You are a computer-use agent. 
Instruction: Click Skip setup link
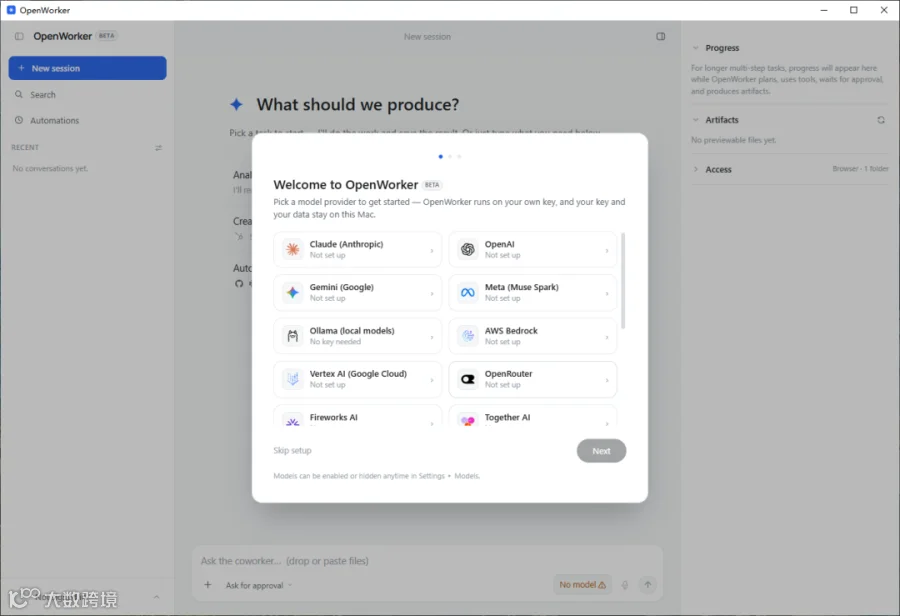(292, 450)
